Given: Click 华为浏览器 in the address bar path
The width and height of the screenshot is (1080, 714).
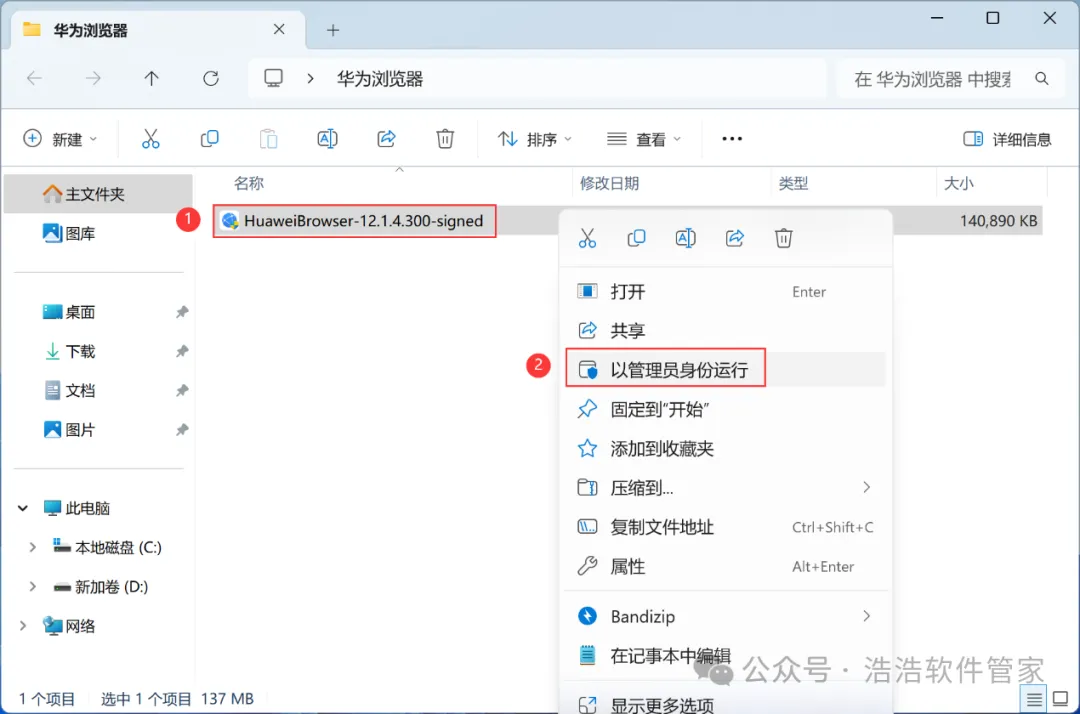Looking at the screenshot, I should [380, 79].
